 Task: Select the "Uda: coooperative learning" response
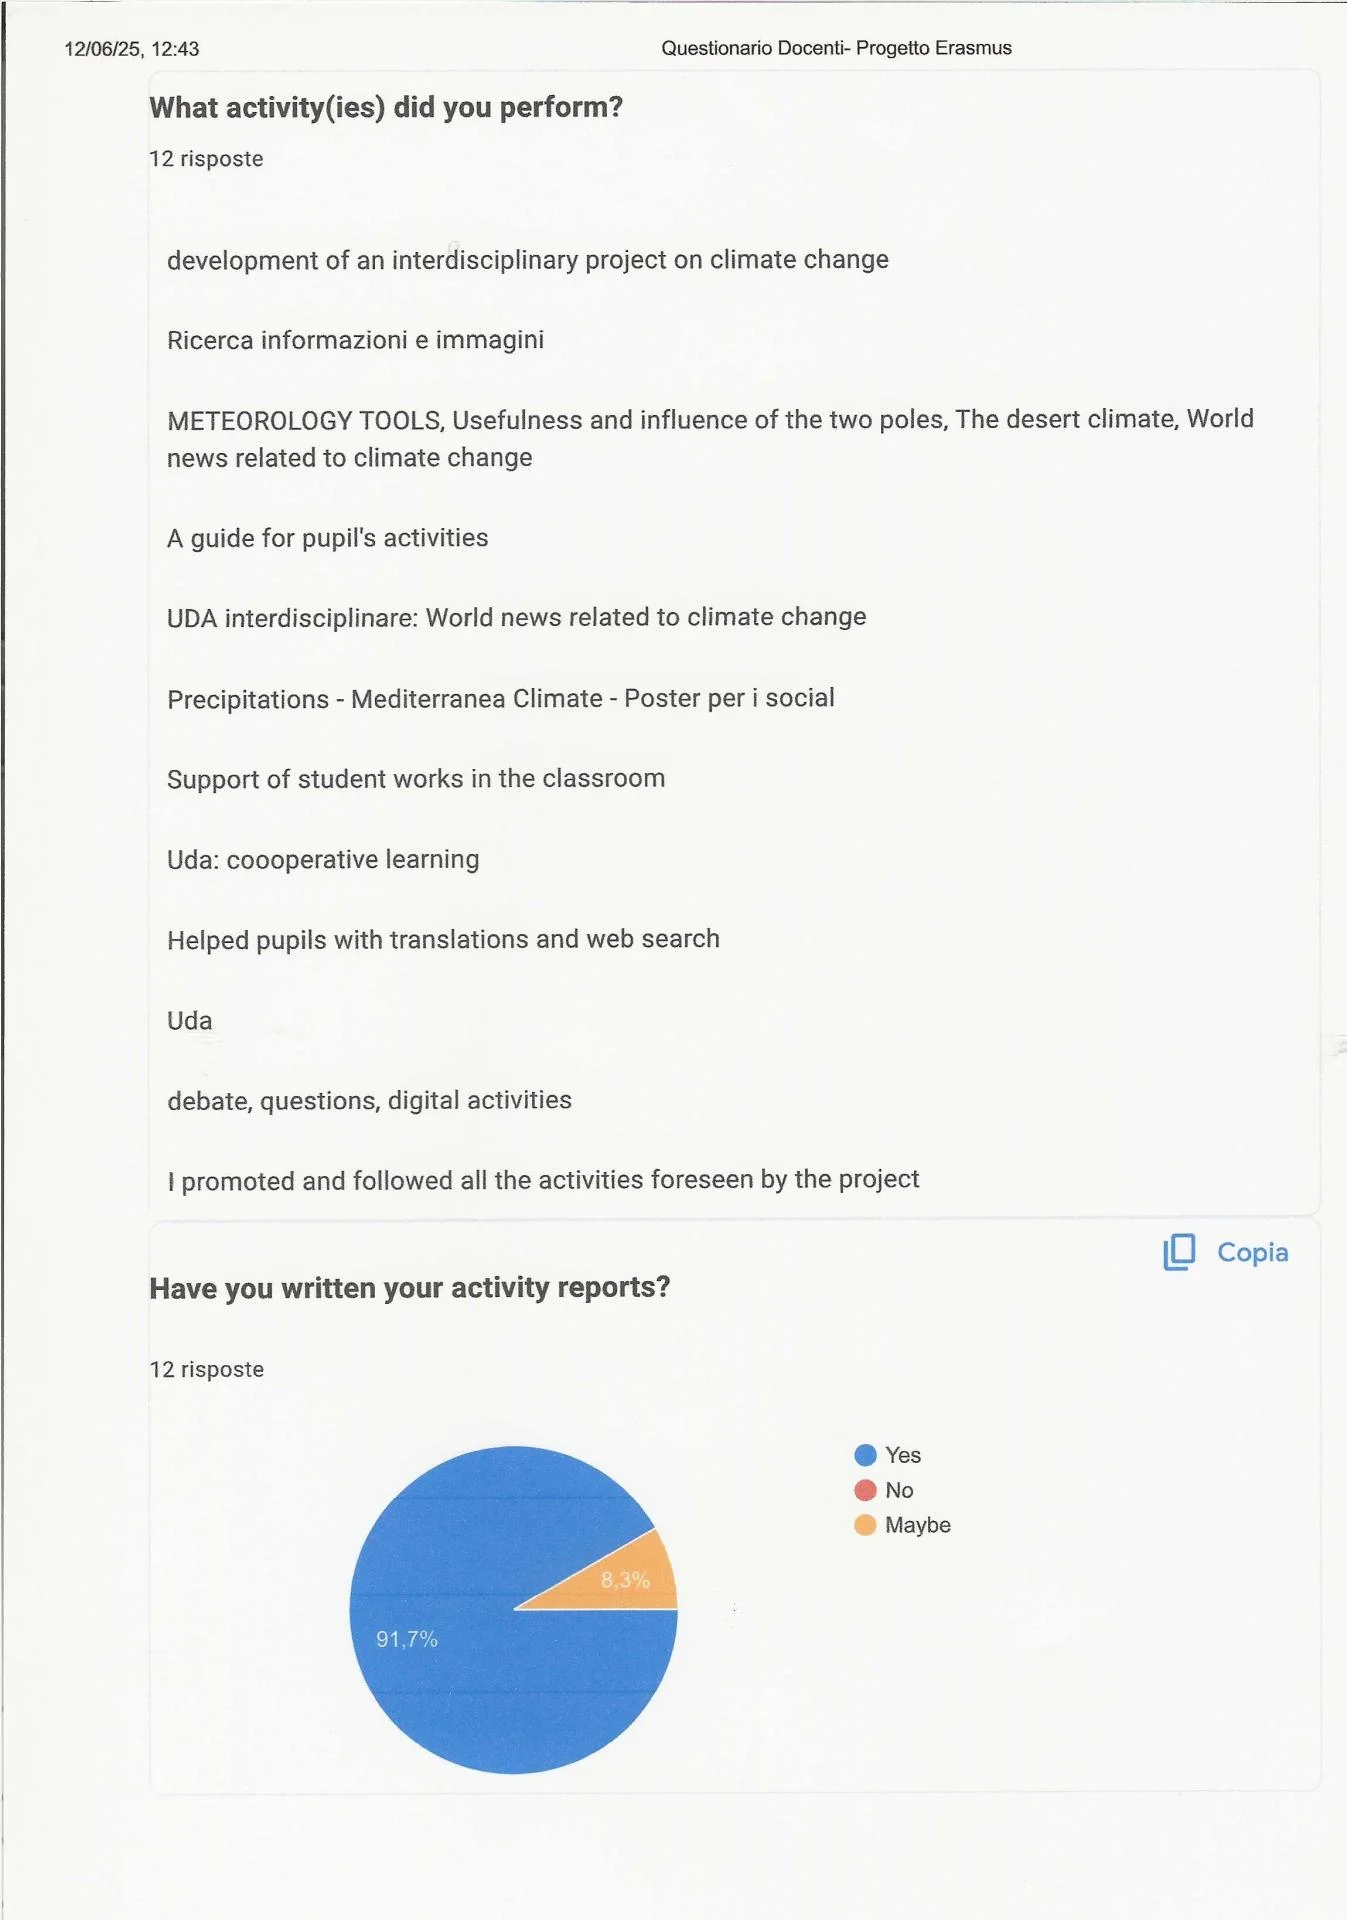click(323, 859)
